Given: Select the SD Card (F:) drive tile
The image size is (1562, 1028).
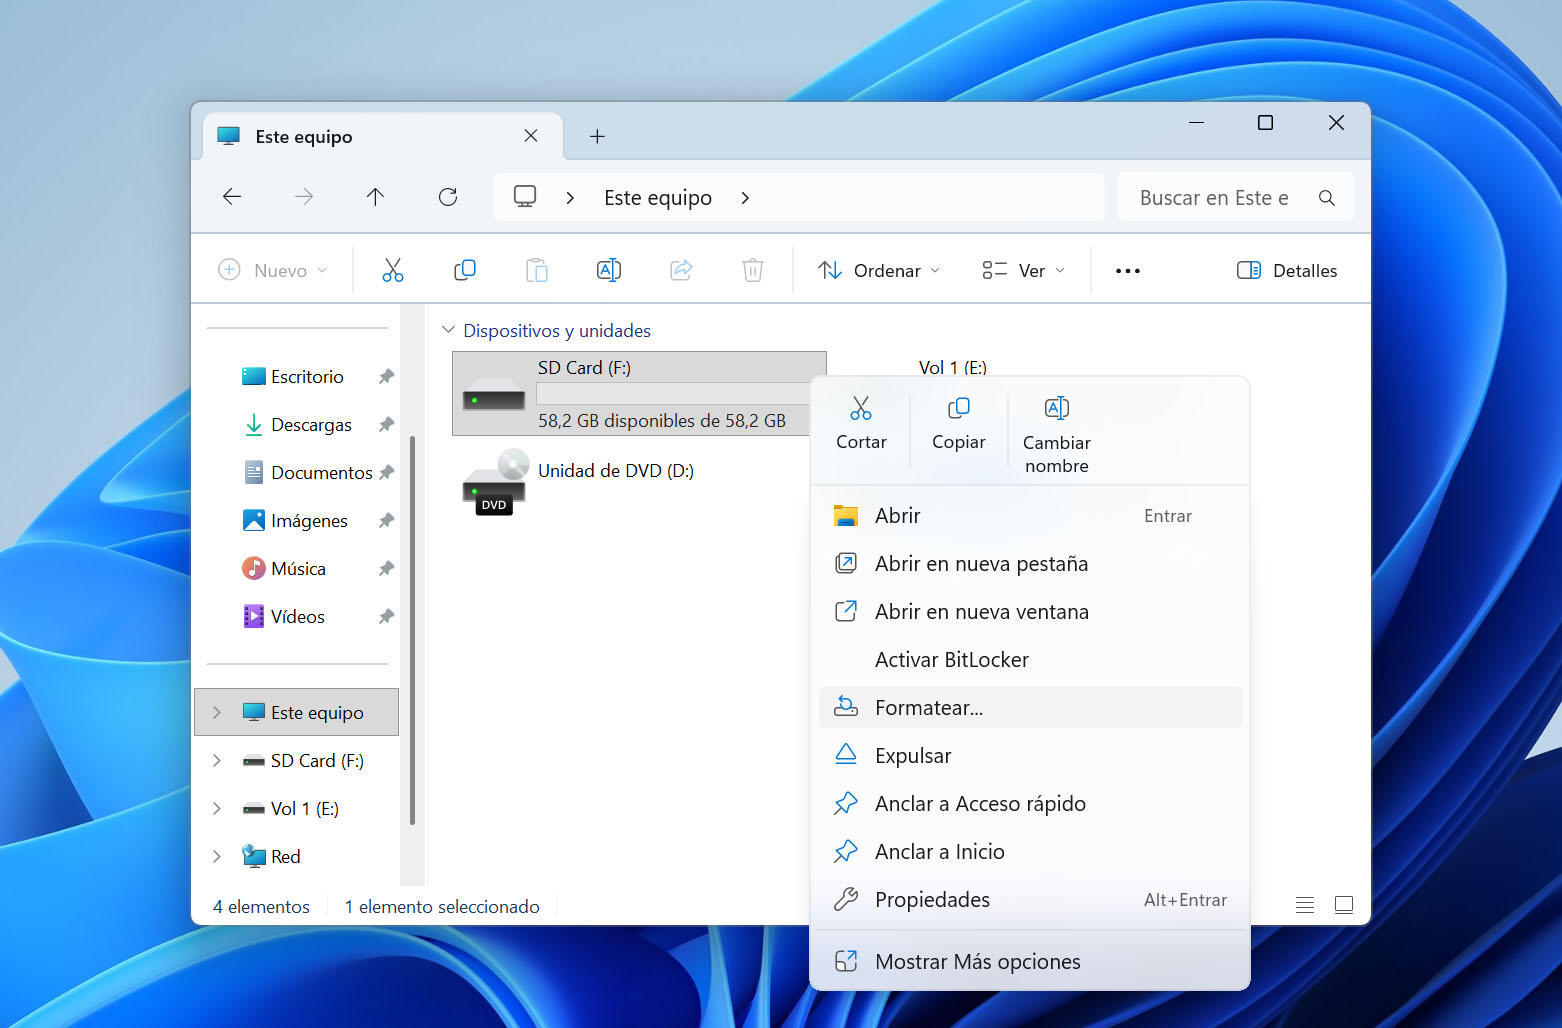Looking at the screenshot, I should (639, 393).
